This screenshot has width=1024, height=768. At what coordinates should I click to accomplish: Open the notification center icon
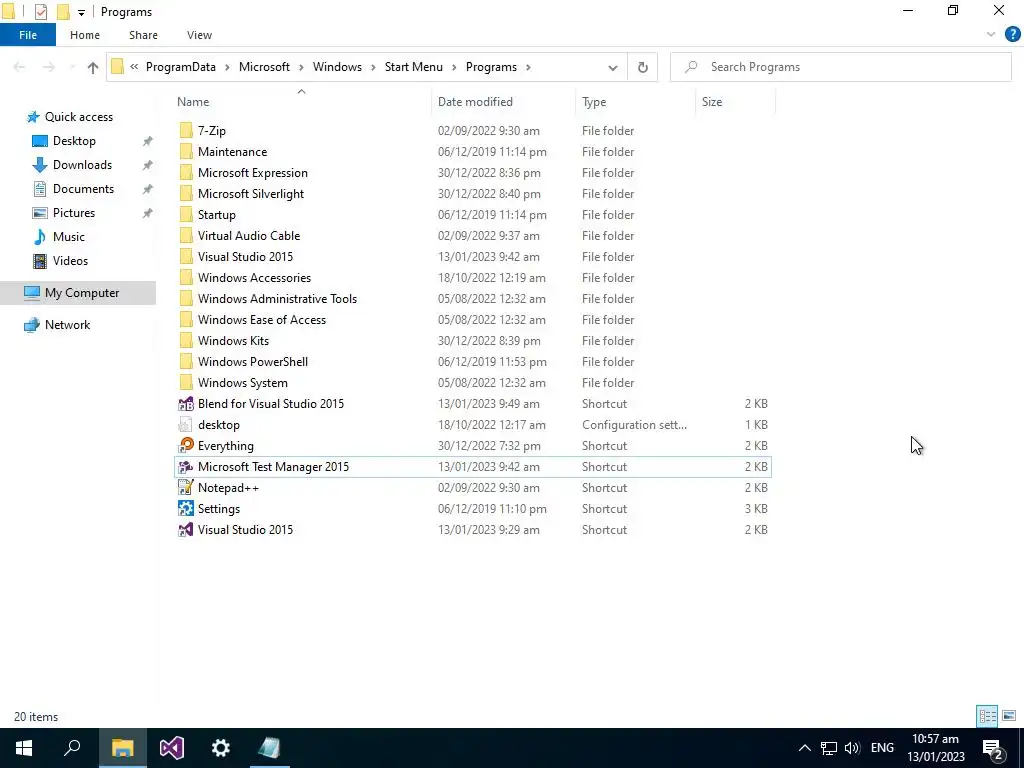click(x=993, y=748)
